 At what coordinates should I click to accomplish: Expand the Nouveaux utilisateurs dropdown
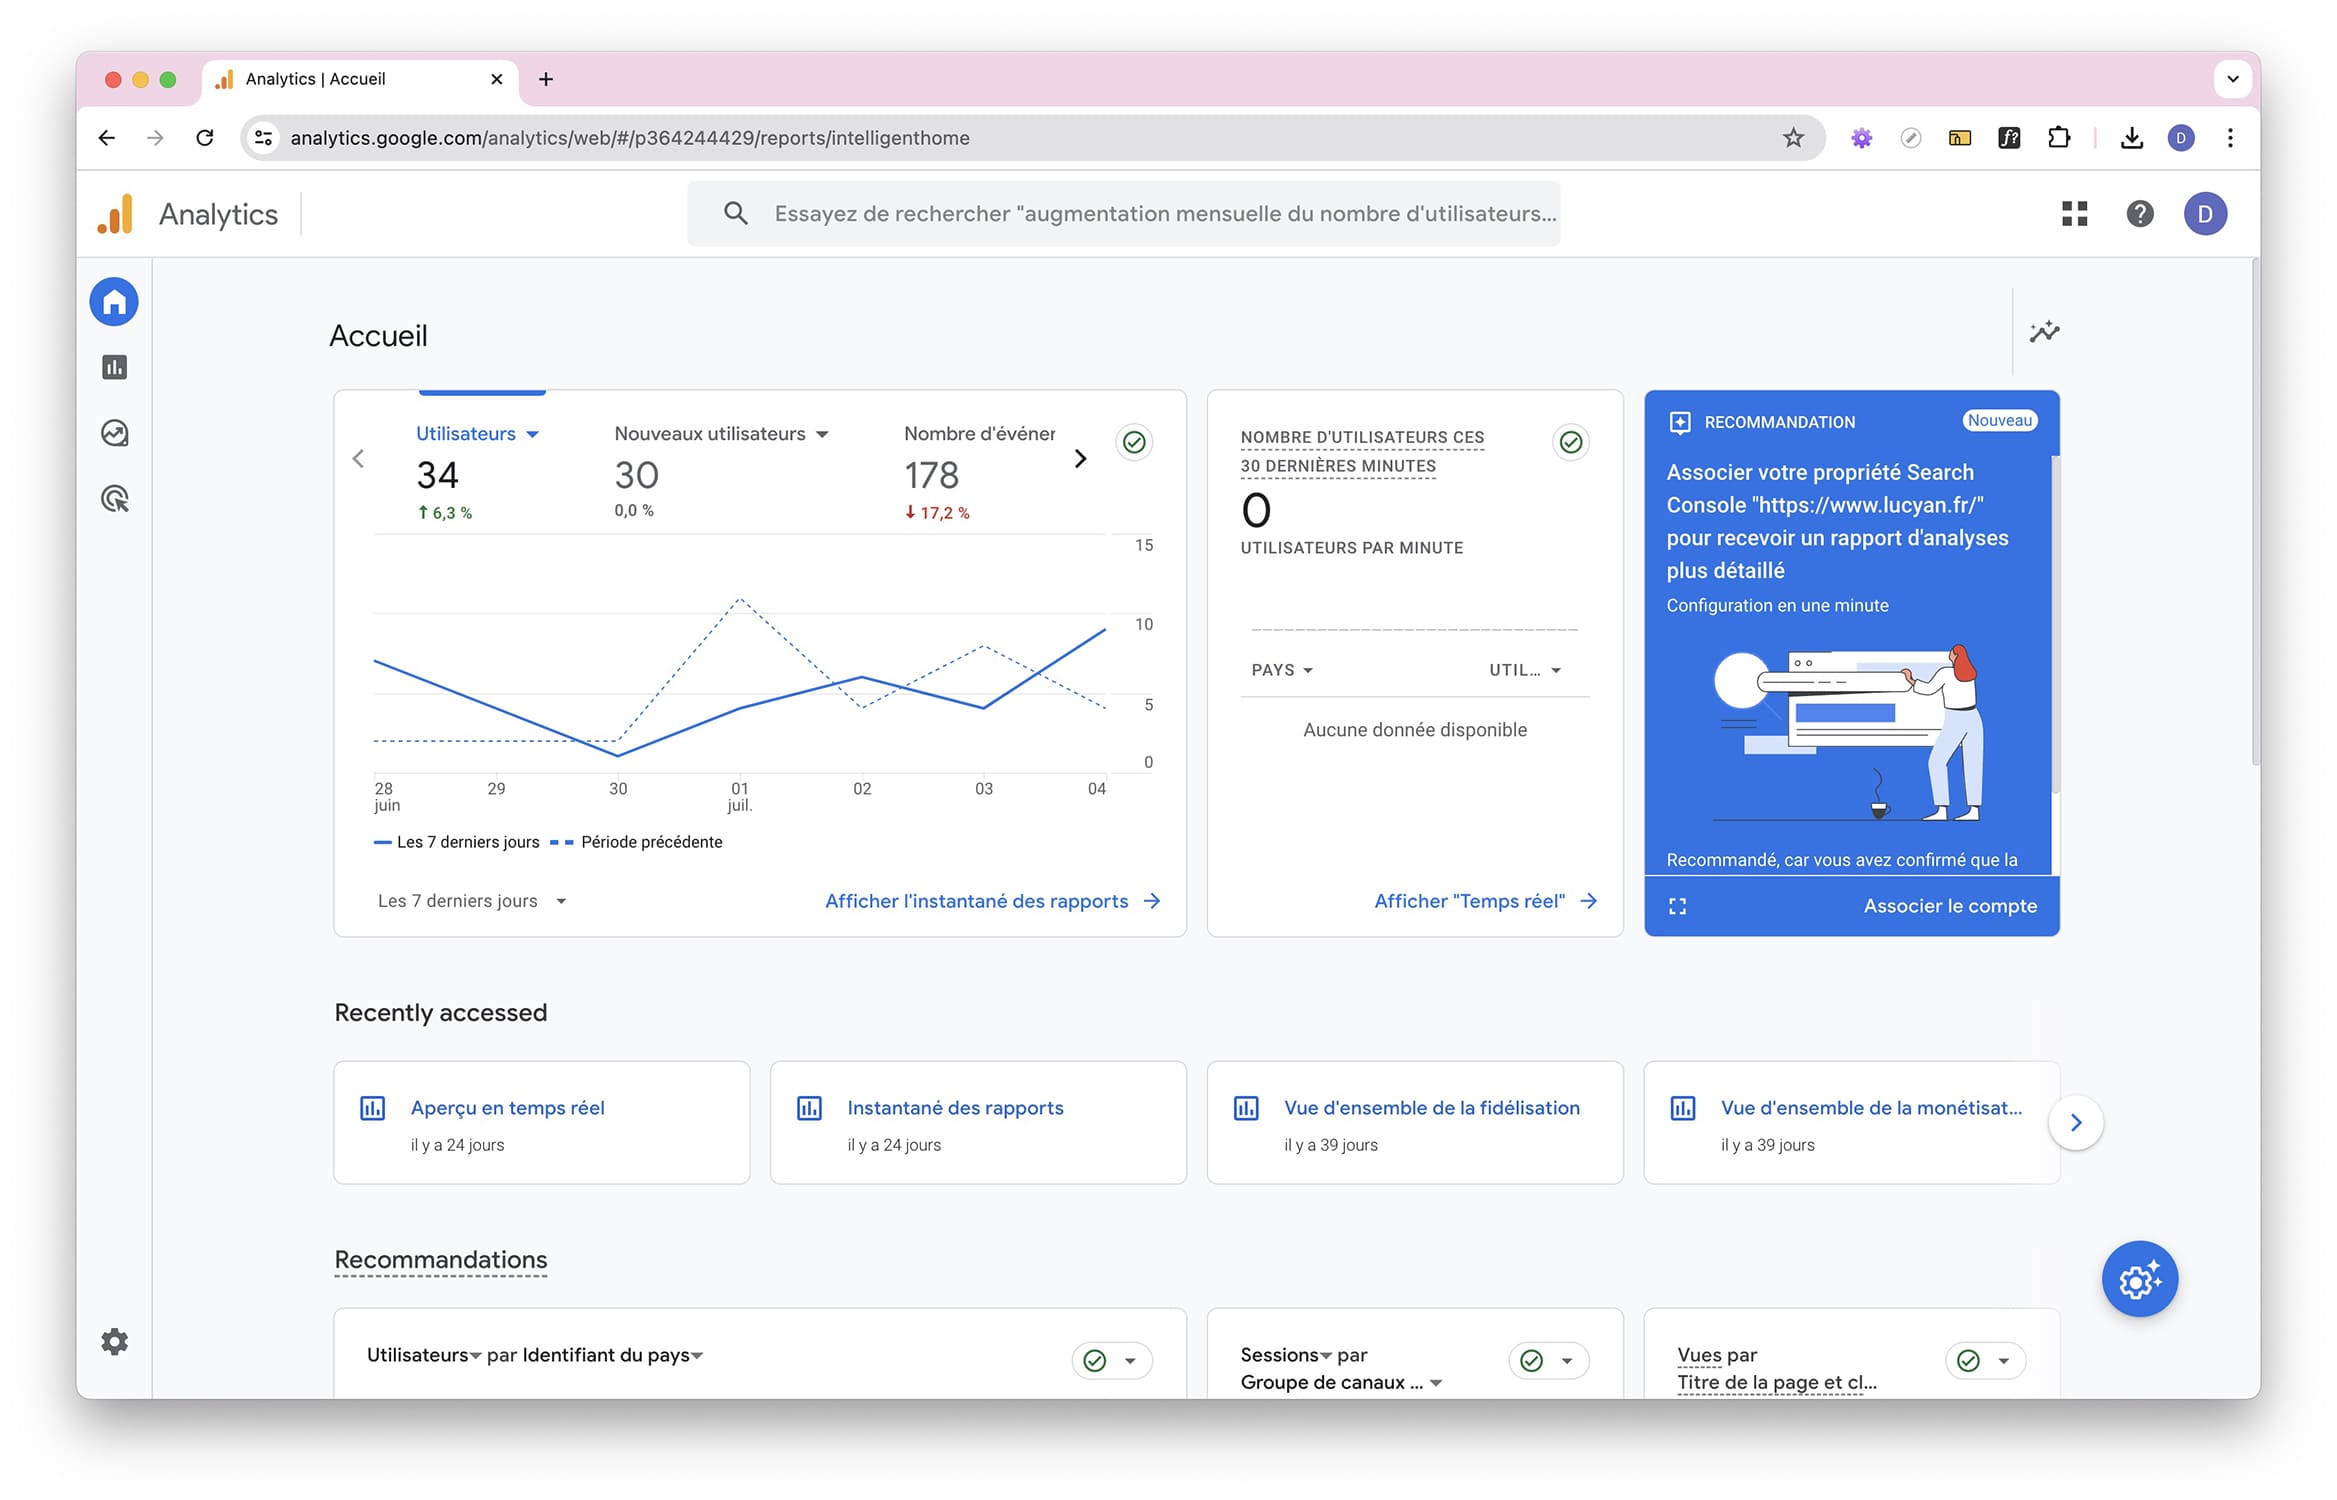pos(823,432)
